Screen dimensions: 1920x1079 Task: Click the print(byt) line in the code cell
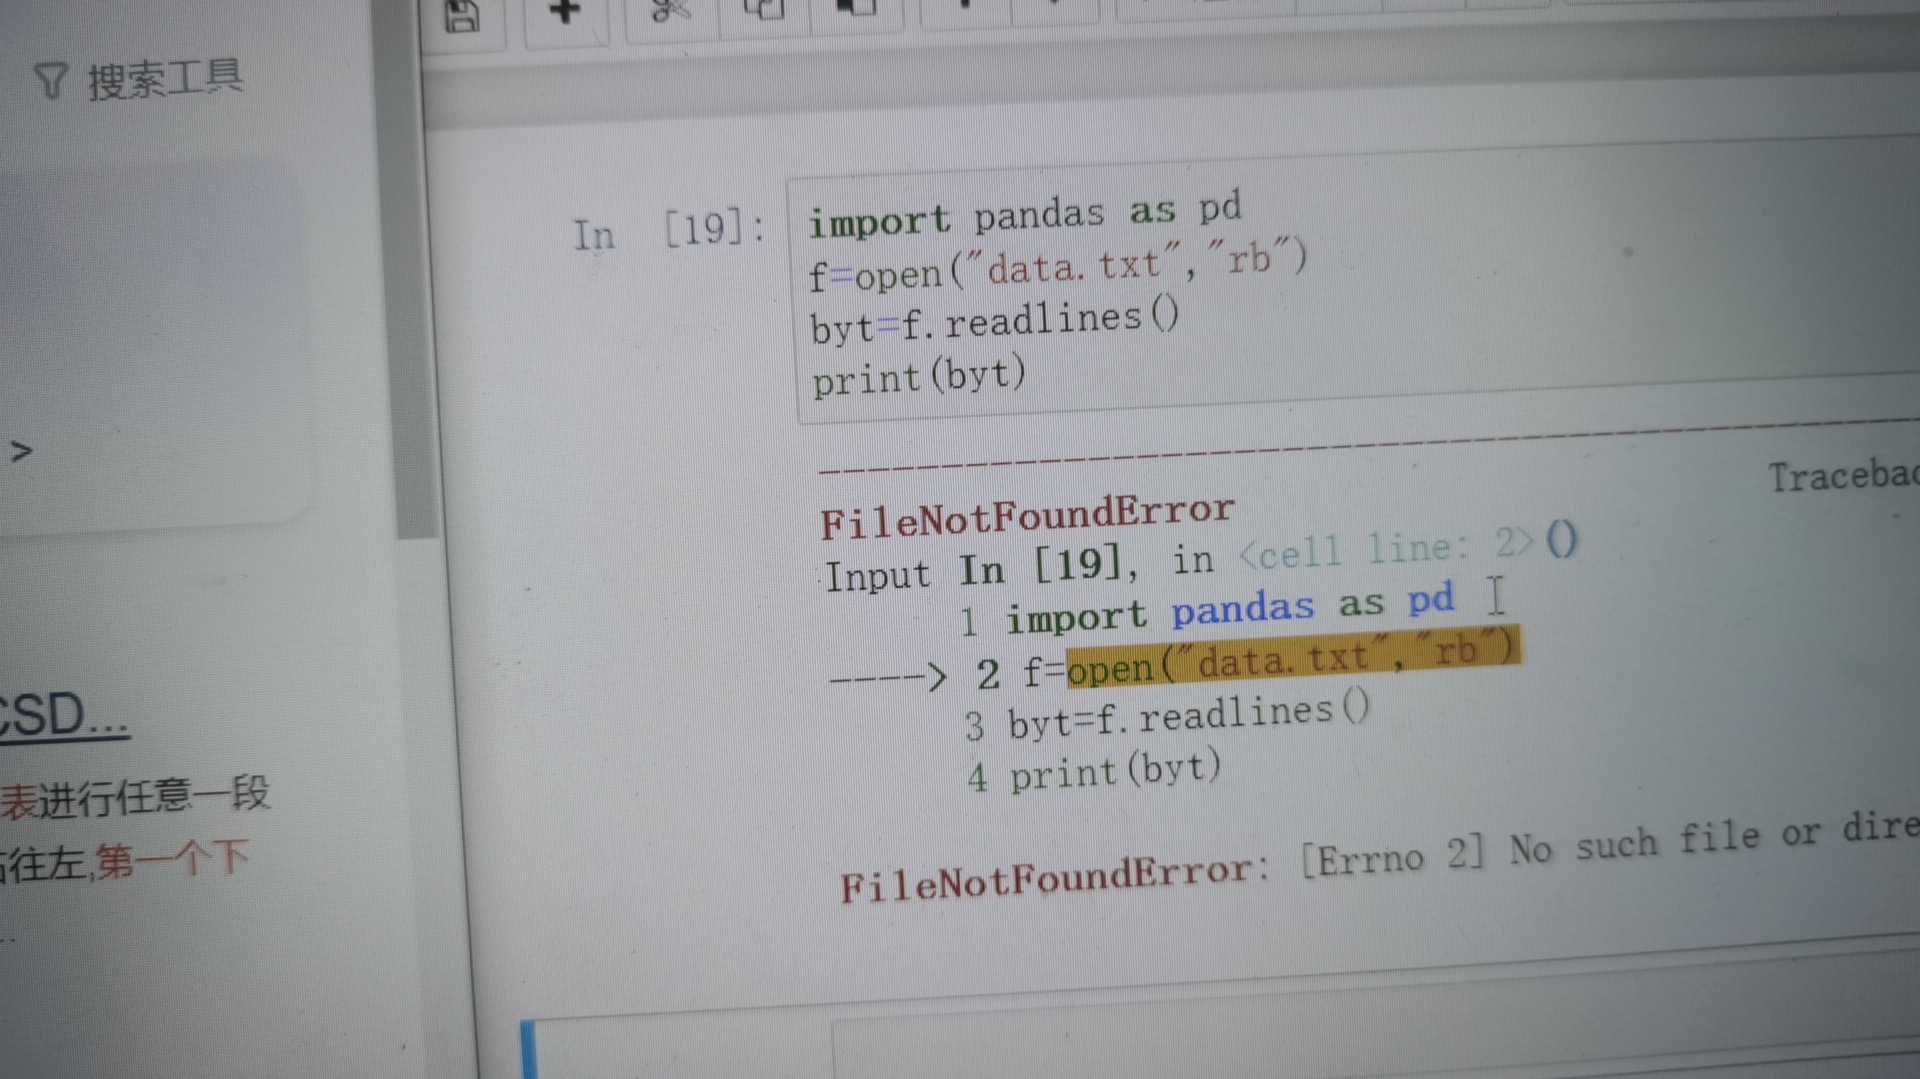pos(918,377)
